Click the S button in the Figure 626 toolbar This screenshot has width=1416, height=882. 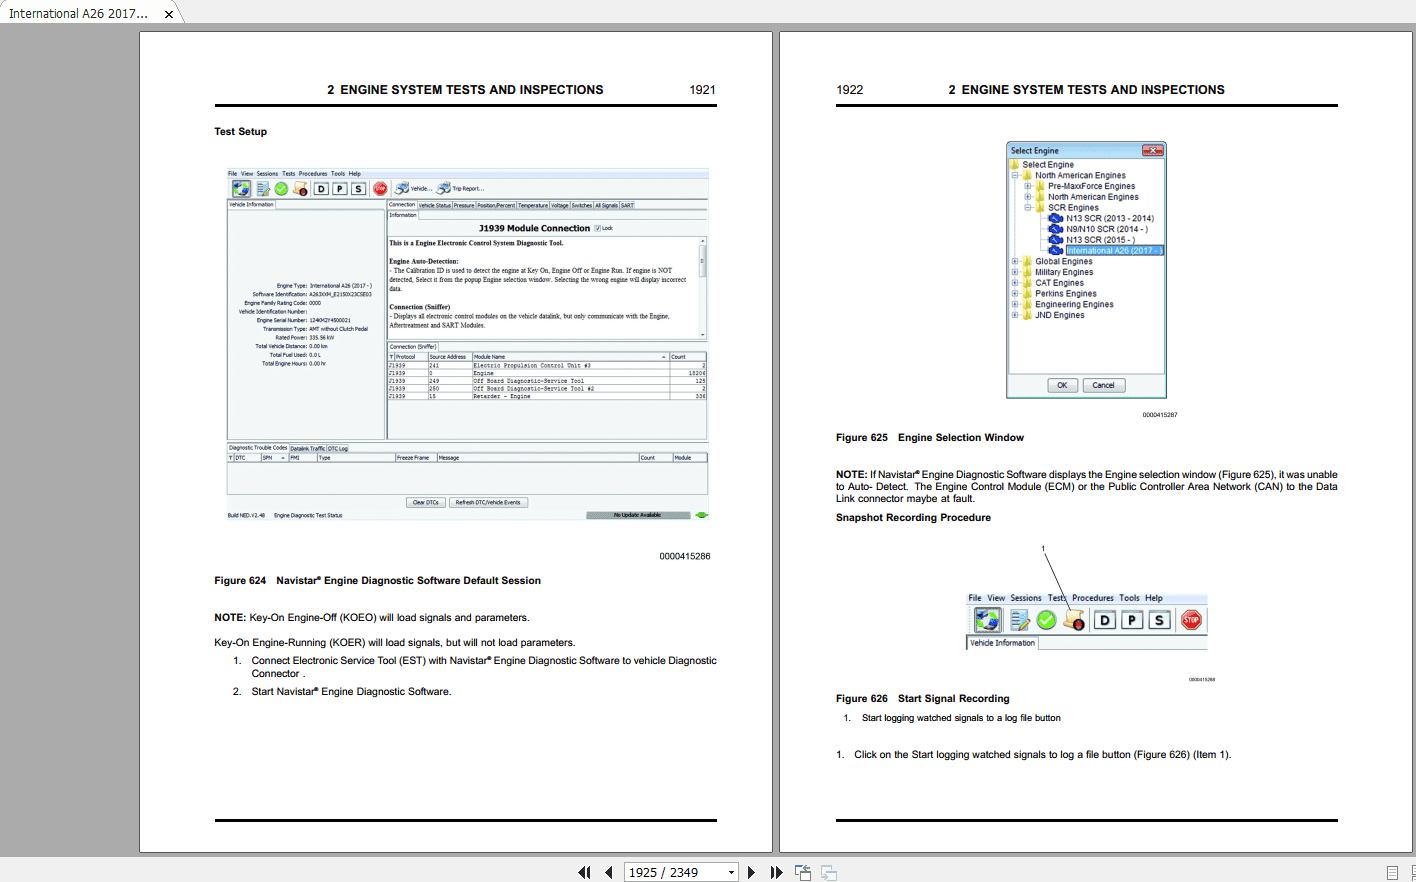(1159, 620)
